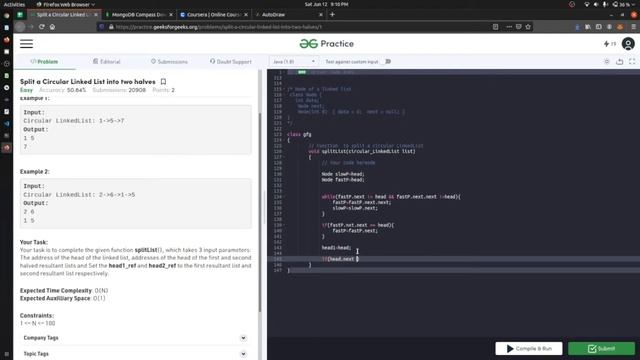The image size is (640, 360).
Task: Collapse code fold at line 134
Action: pyautogui.click(x=284, y=197)
